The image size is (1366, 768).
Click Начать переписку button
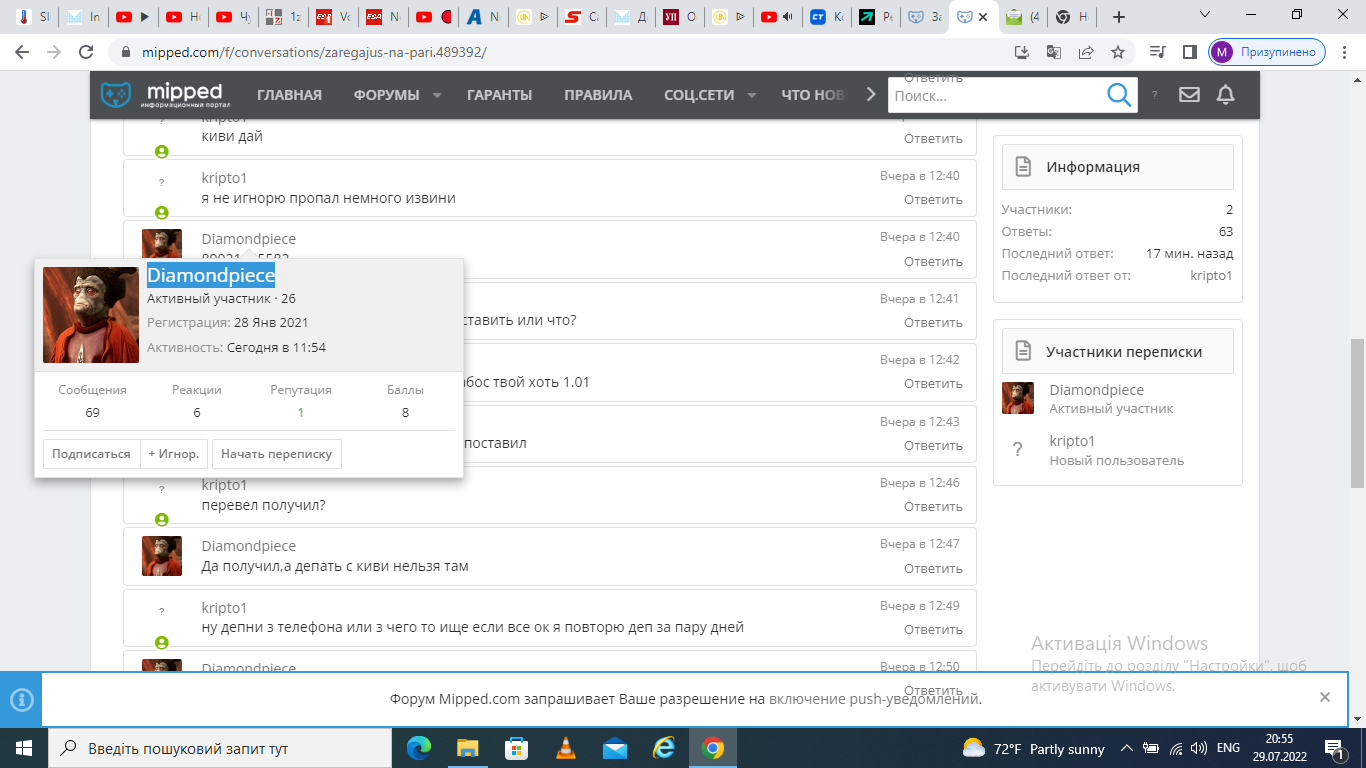click(276, 454)
